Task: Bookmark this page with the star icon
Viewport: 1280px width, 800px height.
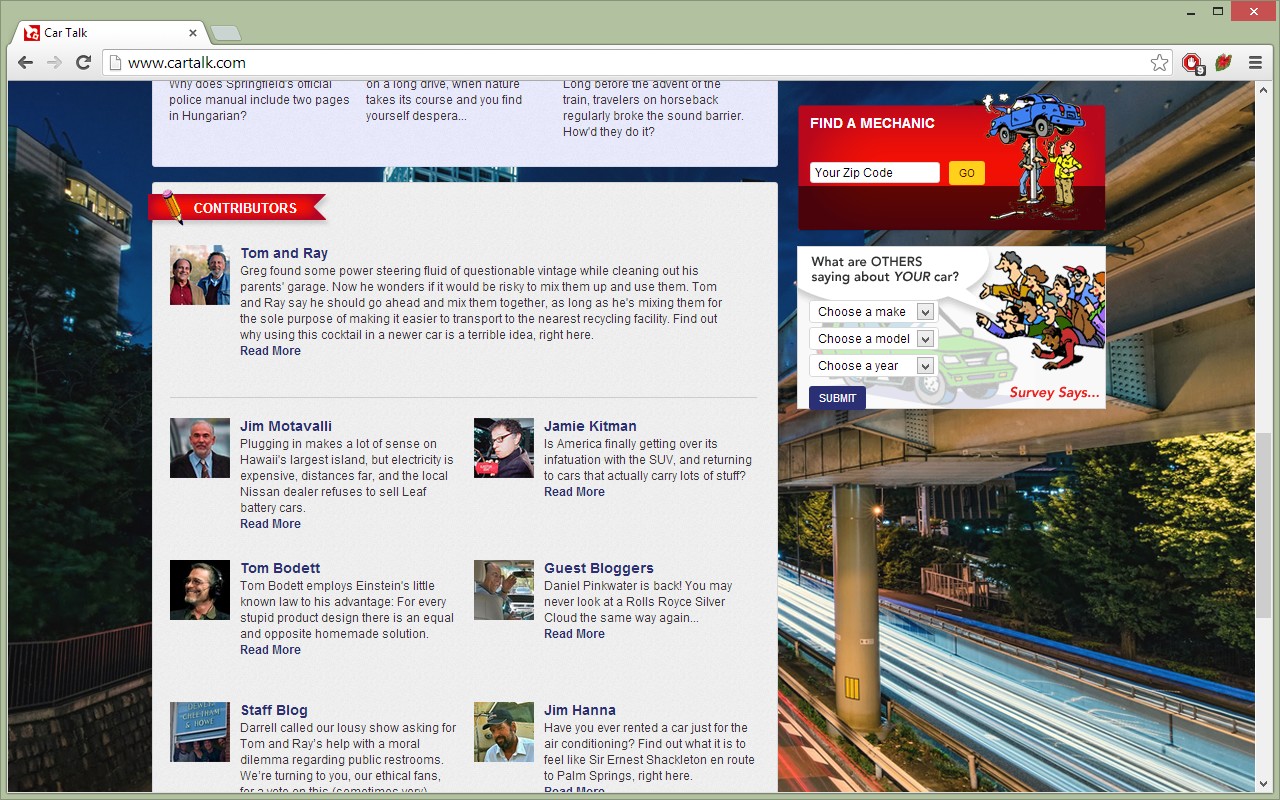Action: coord(1159,63)
